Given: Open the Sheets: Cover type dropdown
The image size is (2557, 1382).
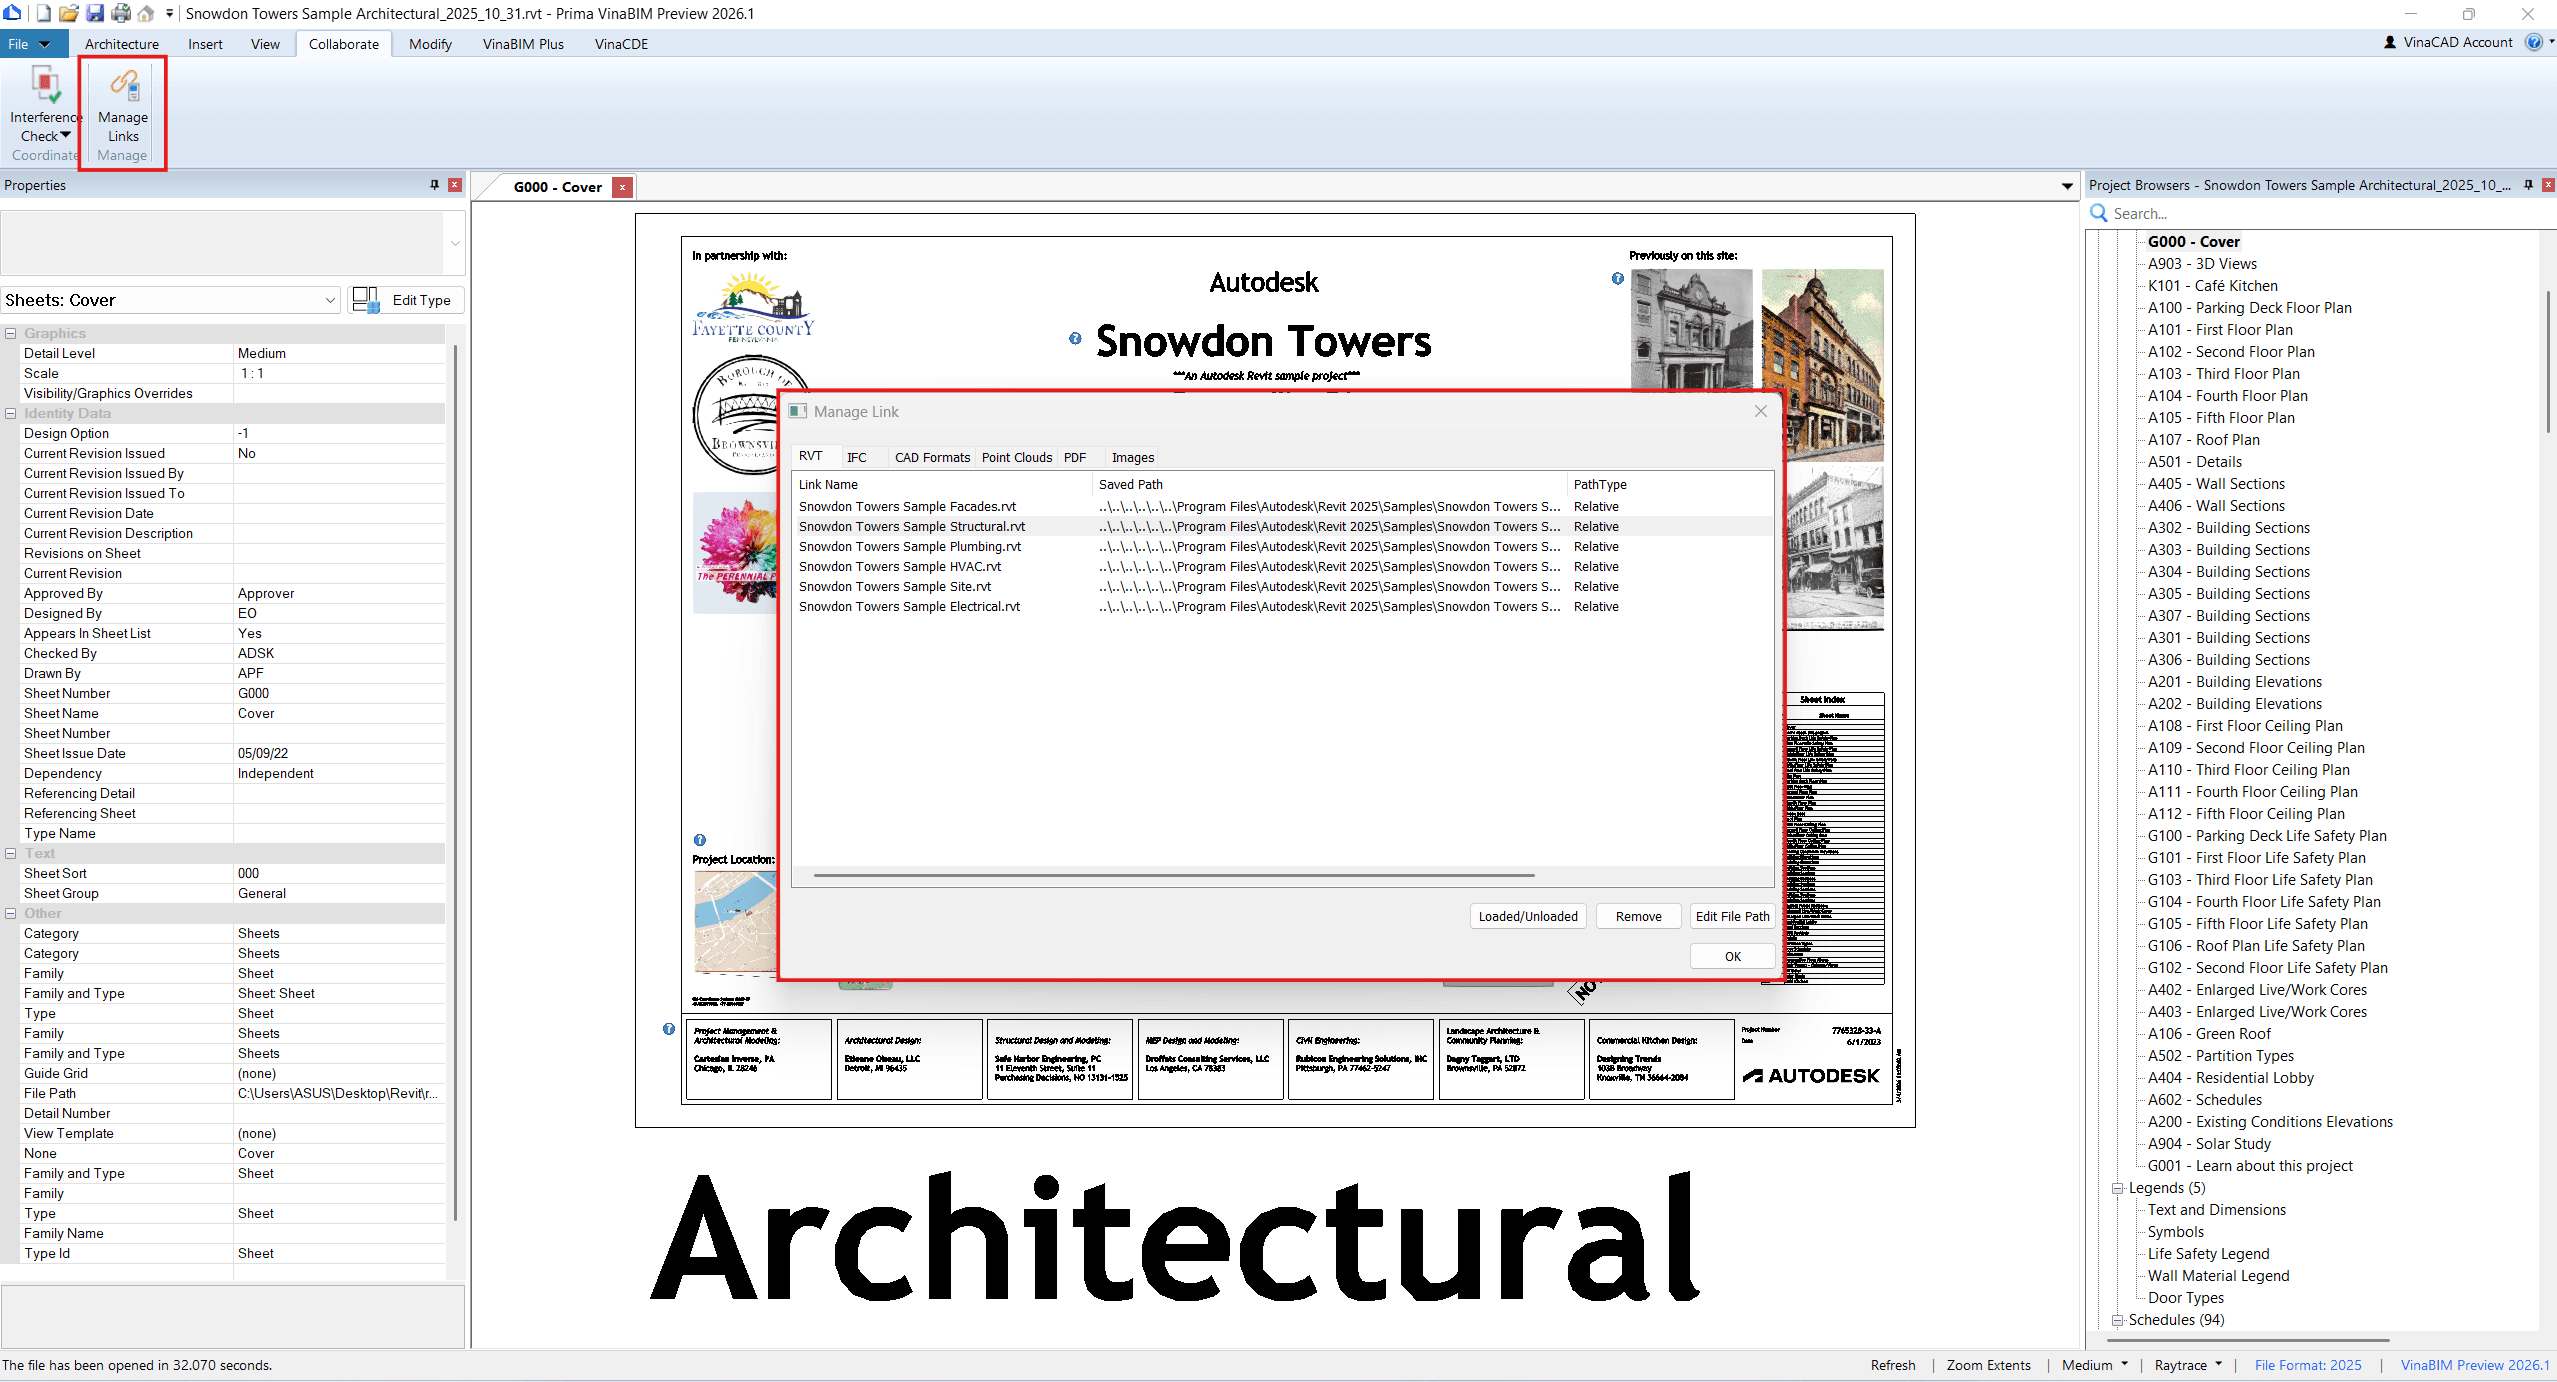Looking at the screenshot, I should click(329, 300).
